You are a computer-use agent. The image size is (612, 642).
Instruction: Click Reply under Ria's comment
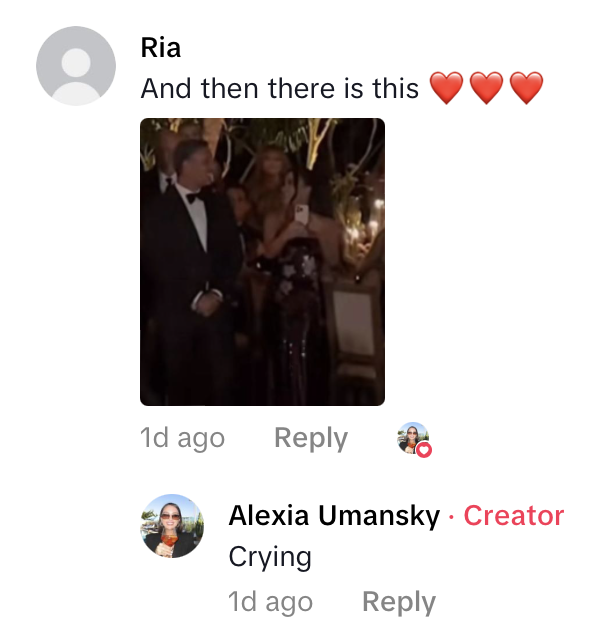(311, 438)
